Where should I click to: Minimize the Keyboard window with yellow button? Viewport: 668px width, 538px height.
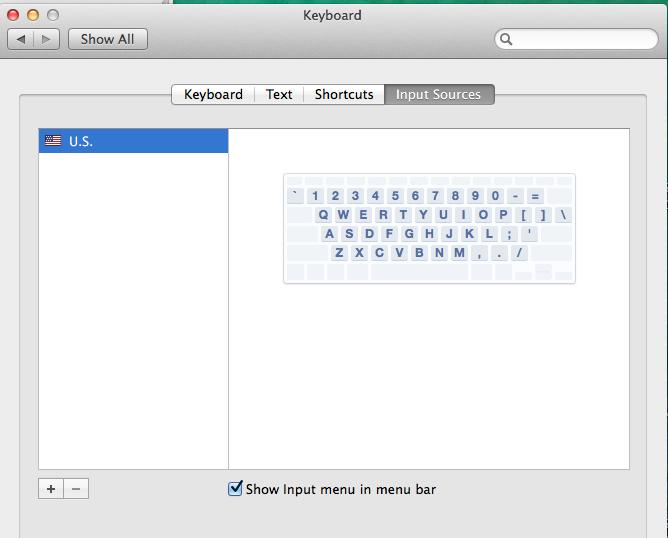33,15
